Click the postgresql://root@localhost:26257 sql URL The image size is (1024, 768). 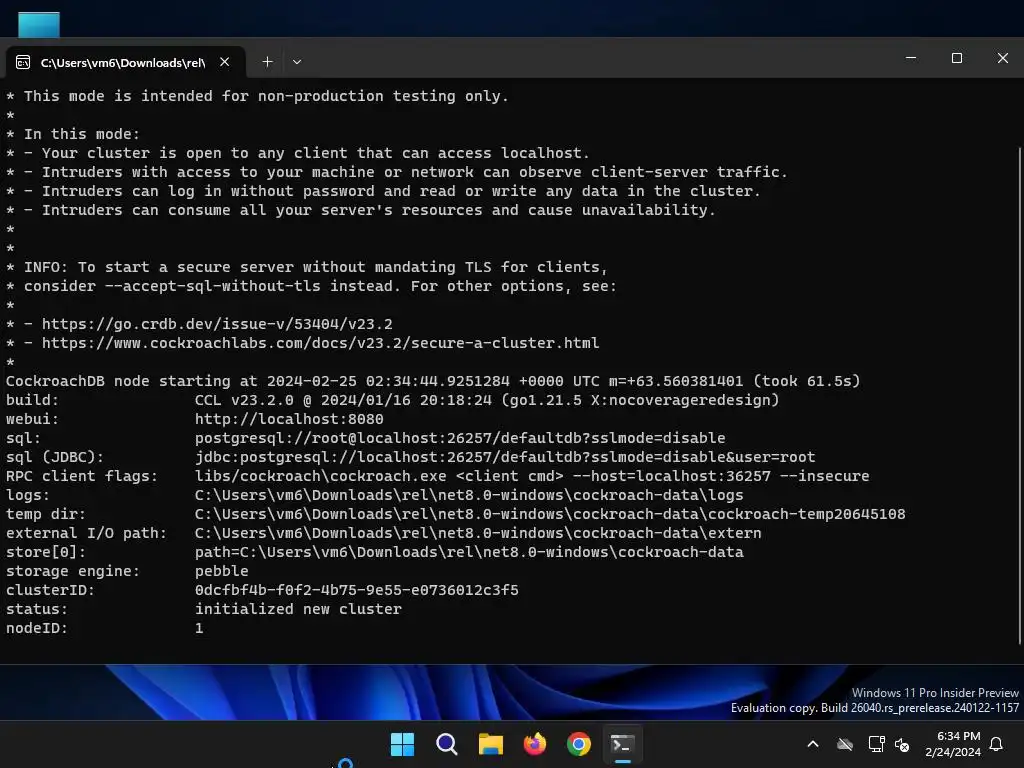460,438
